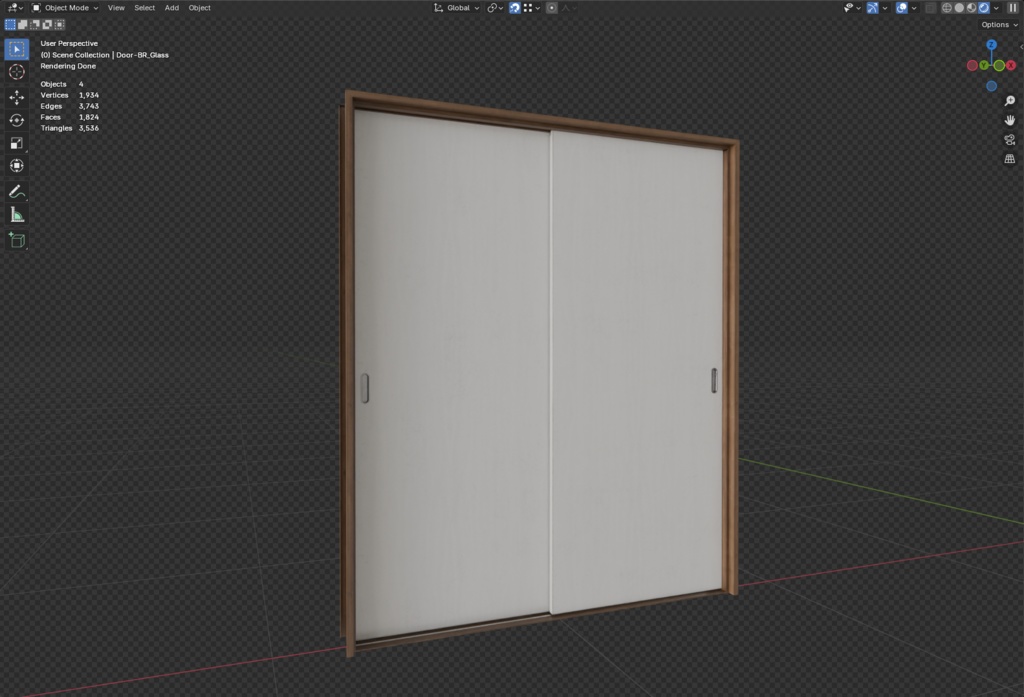This screenshot has height=697, width=1024.
Task: Switch perspective/orthographic projection grid icon
Action: pyautogui.click(x=1010, y=159)
